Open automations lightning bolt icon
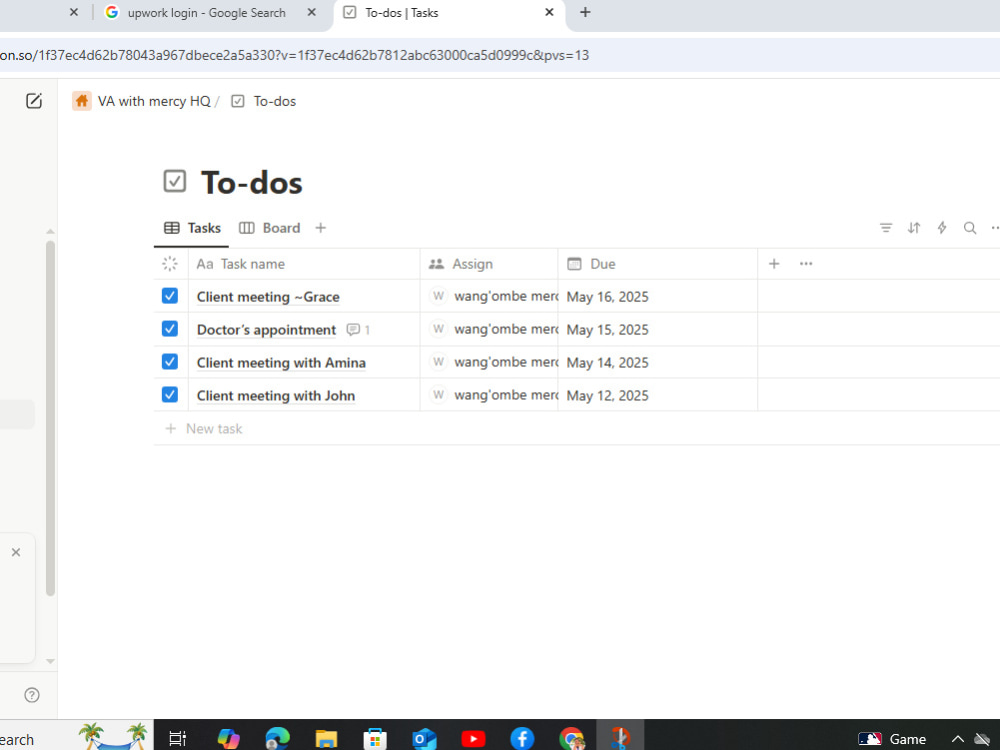 [x=942, y=228]
